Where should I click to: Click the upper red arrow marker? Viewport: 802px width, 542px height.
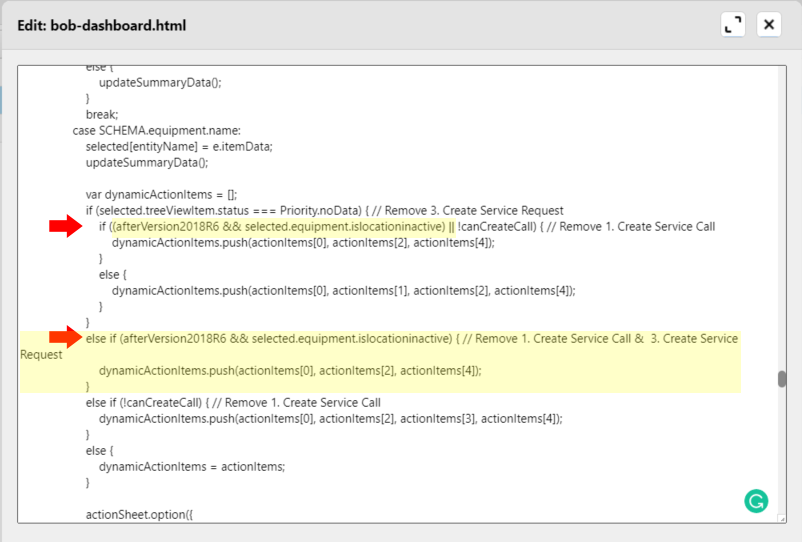(x=65, y=227)
